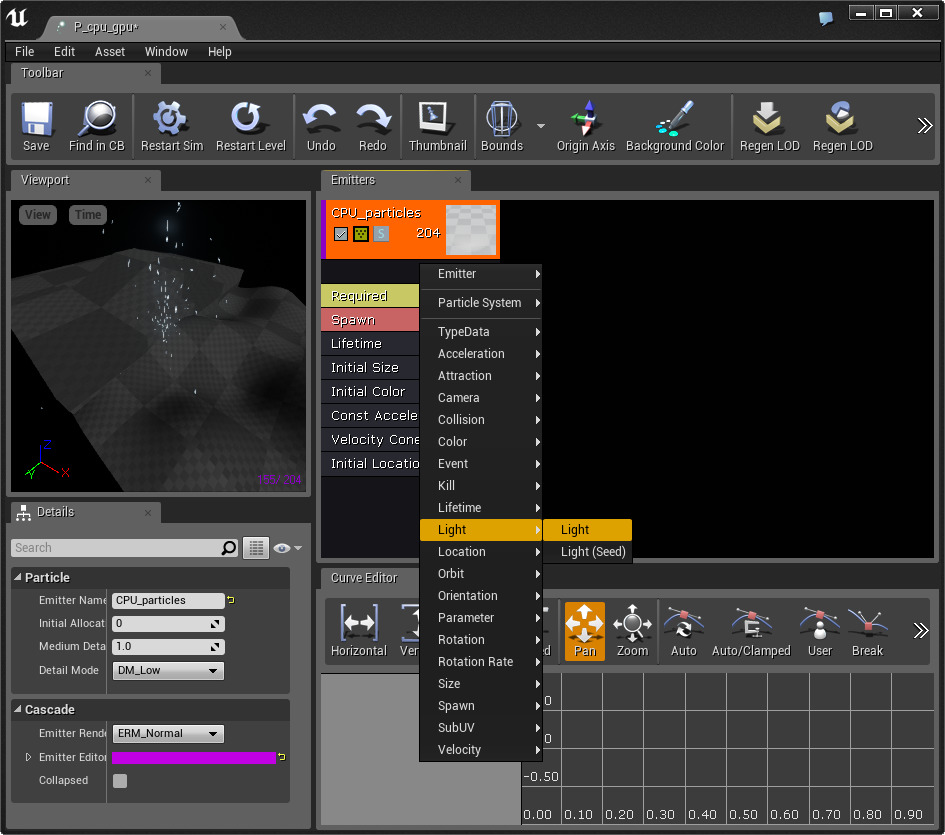Click the magenta Emitter Editor color swatch
Screen dimensions: 945x835
pyautogui.click(x=194, y=758)
